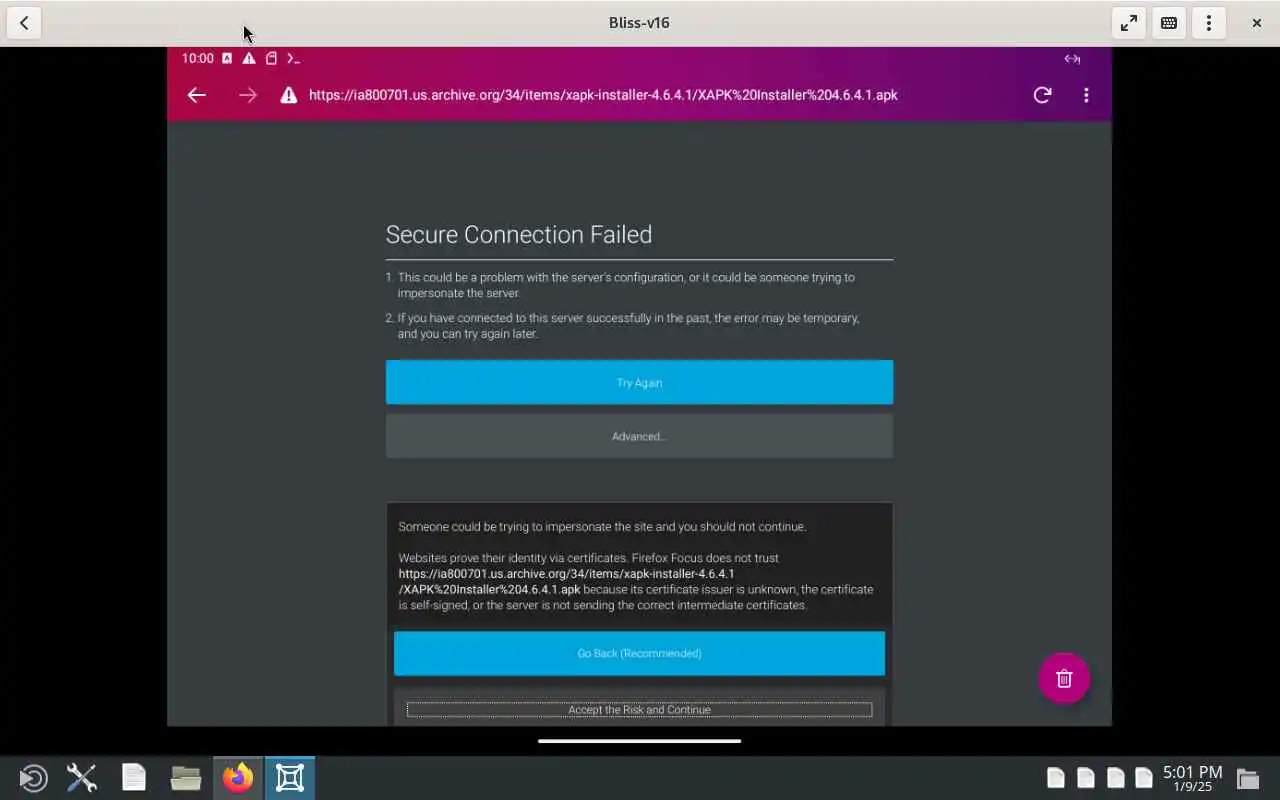The height and width of the screenshot is (800, 1280).
Task: Go back to the previous page in Firefox Focus
Action: point(196,95)
